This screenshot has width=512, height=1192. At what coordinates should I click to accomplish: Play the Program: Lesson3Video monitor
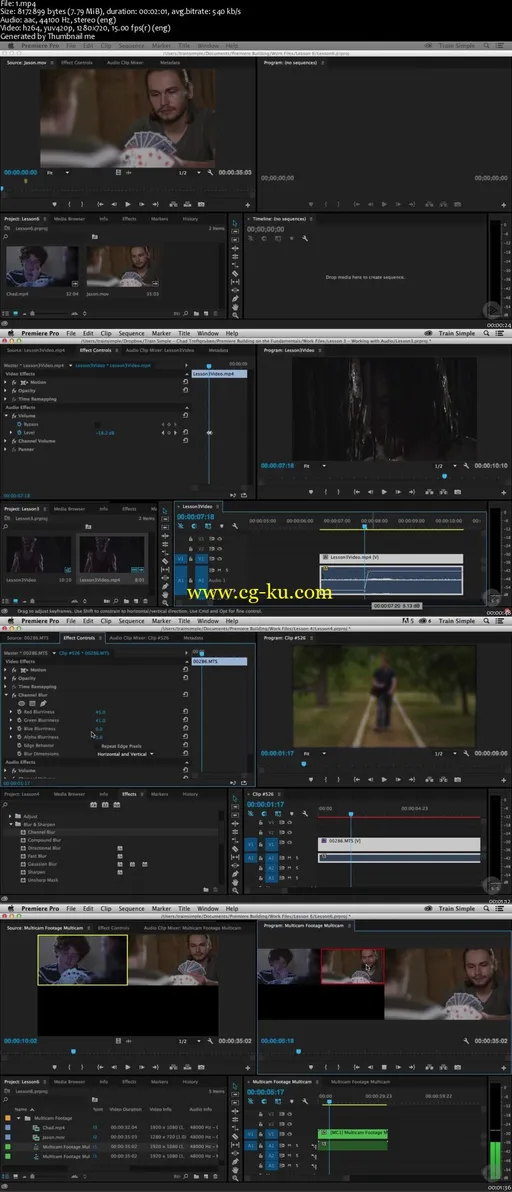[384, 492]
